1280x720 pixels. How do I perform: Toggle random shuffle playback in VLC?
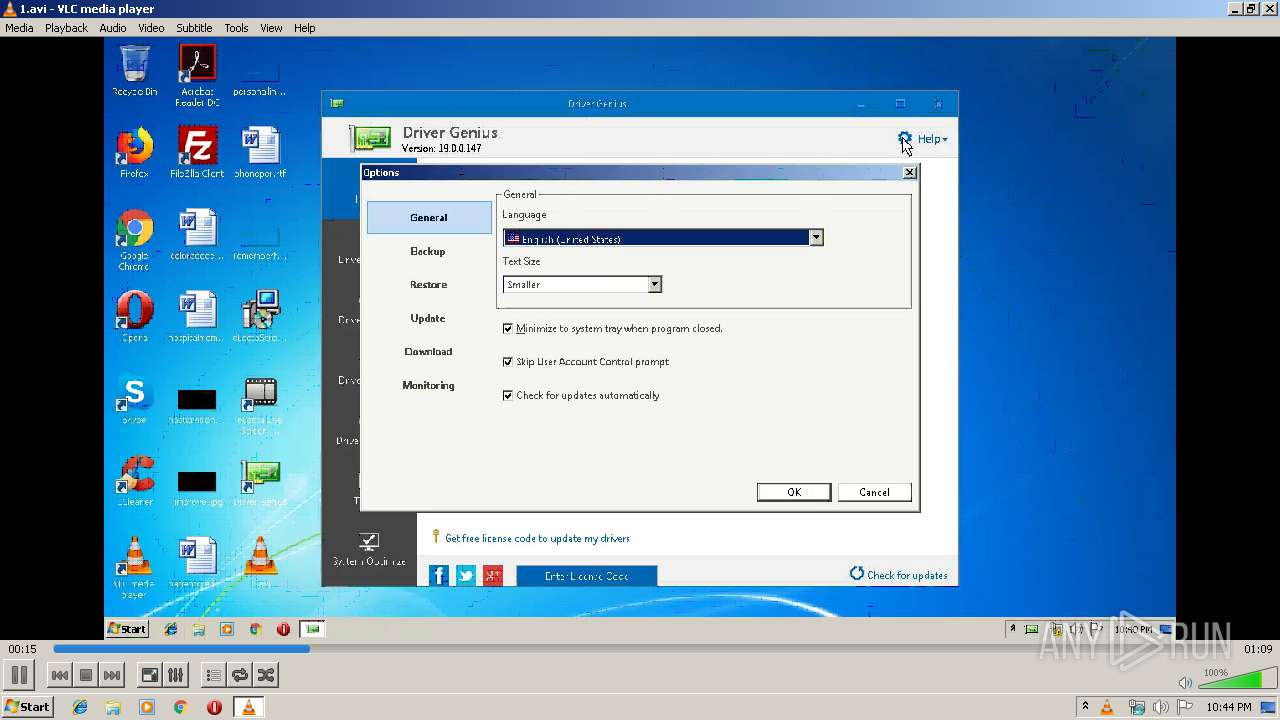[x=265, y=675]
